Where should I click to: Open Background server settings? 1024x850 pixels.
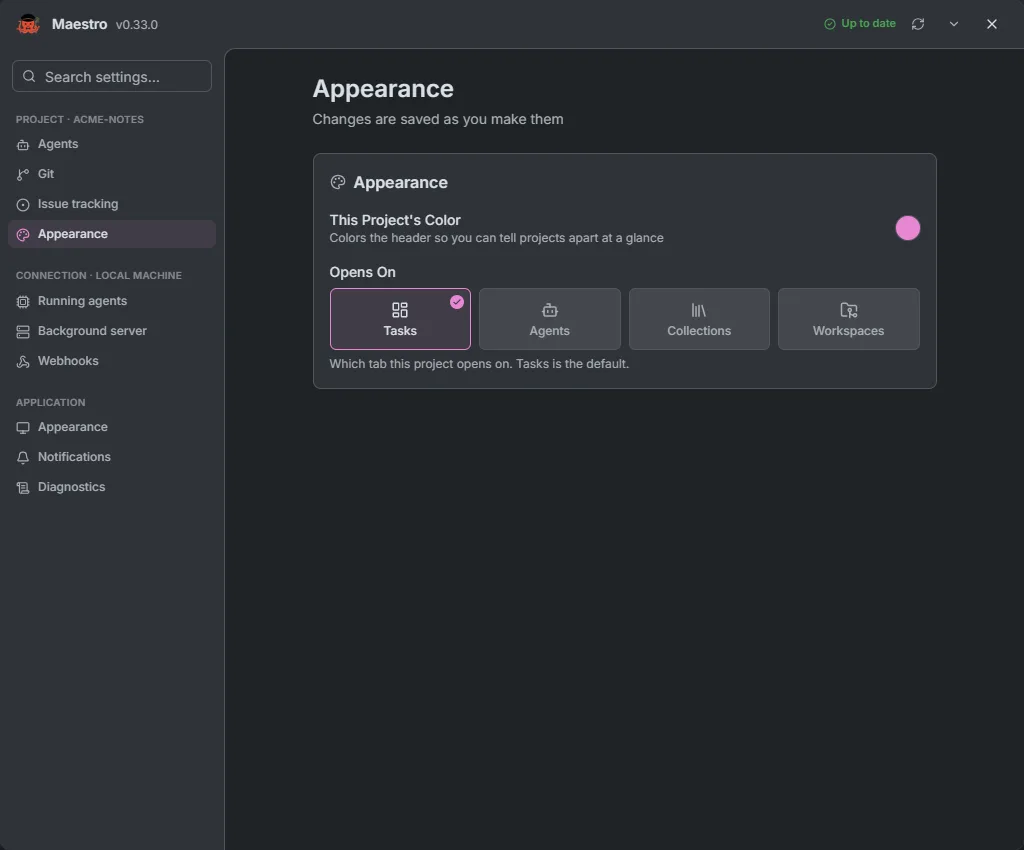[x=112, y=332]
